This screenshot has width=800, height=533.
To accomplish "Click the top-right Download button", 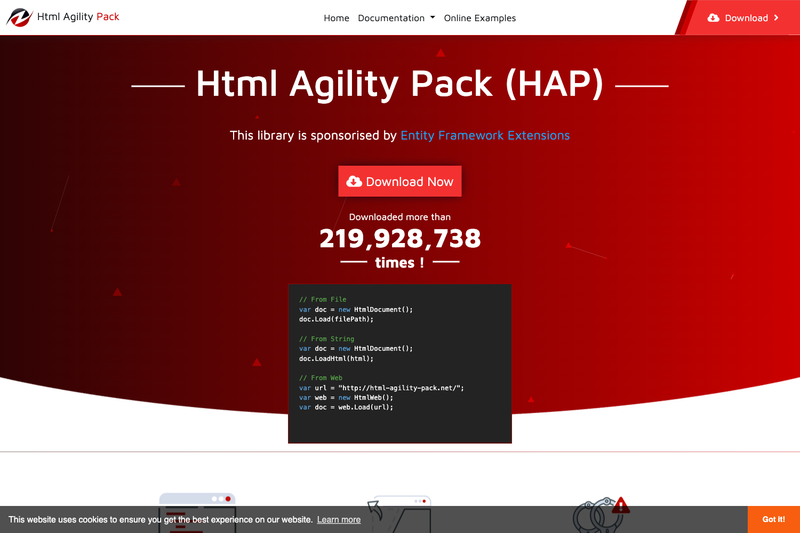I will [742, 18].
